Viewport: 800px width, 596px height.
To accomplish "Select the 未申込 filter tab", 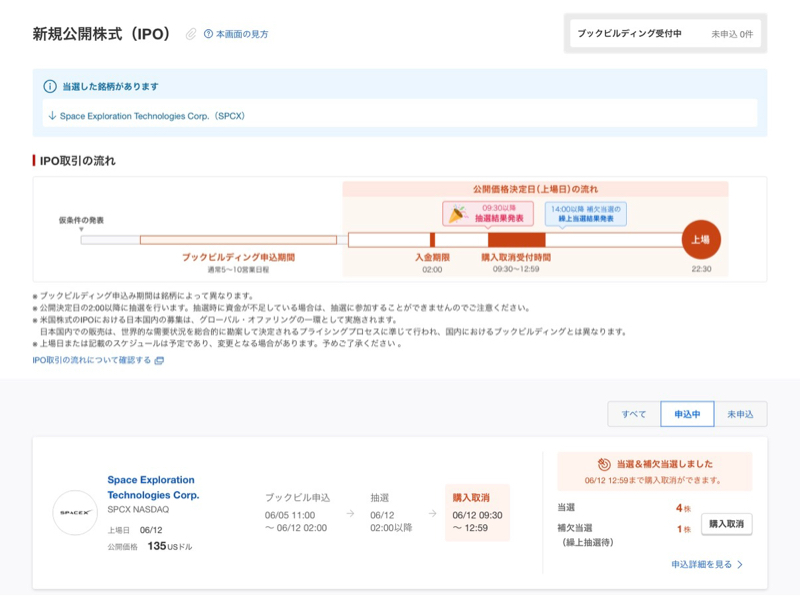I will pos(740,414).
